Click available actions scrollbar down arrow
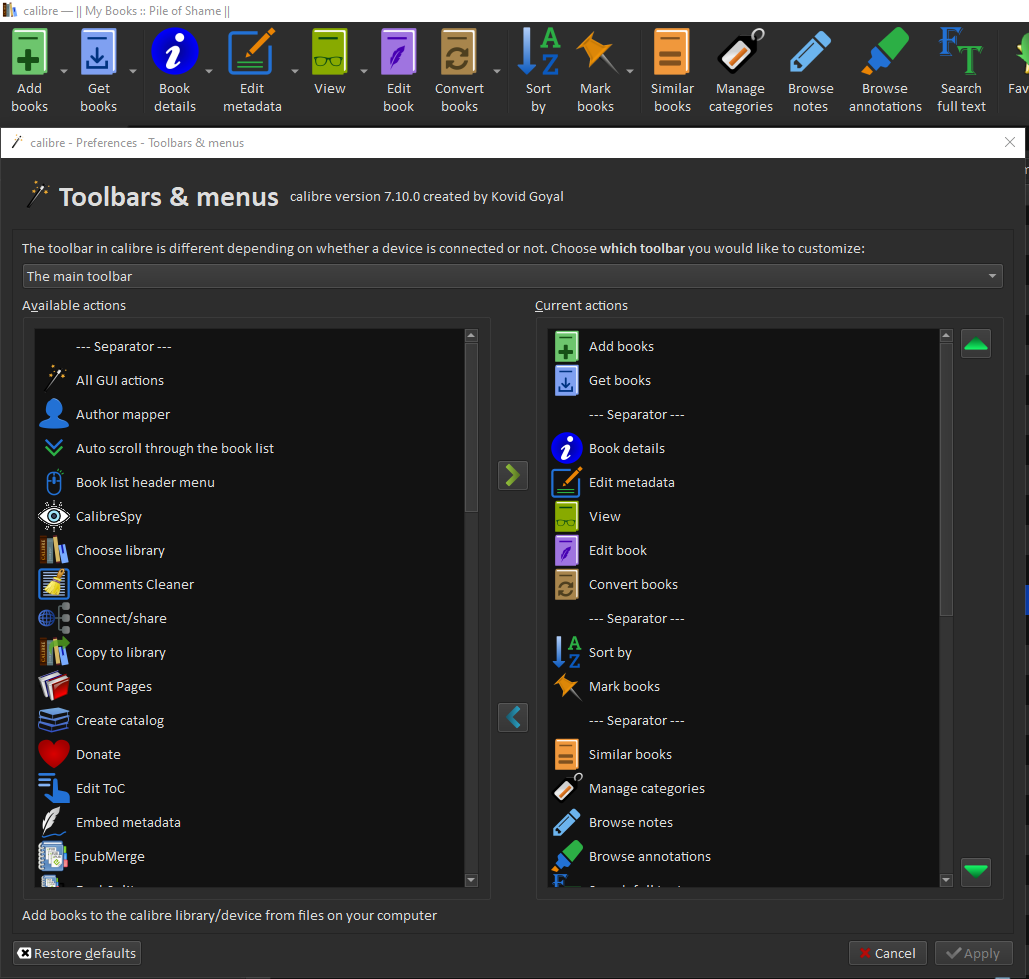Viewport: 1029px width, 979px height. (471, 880)
